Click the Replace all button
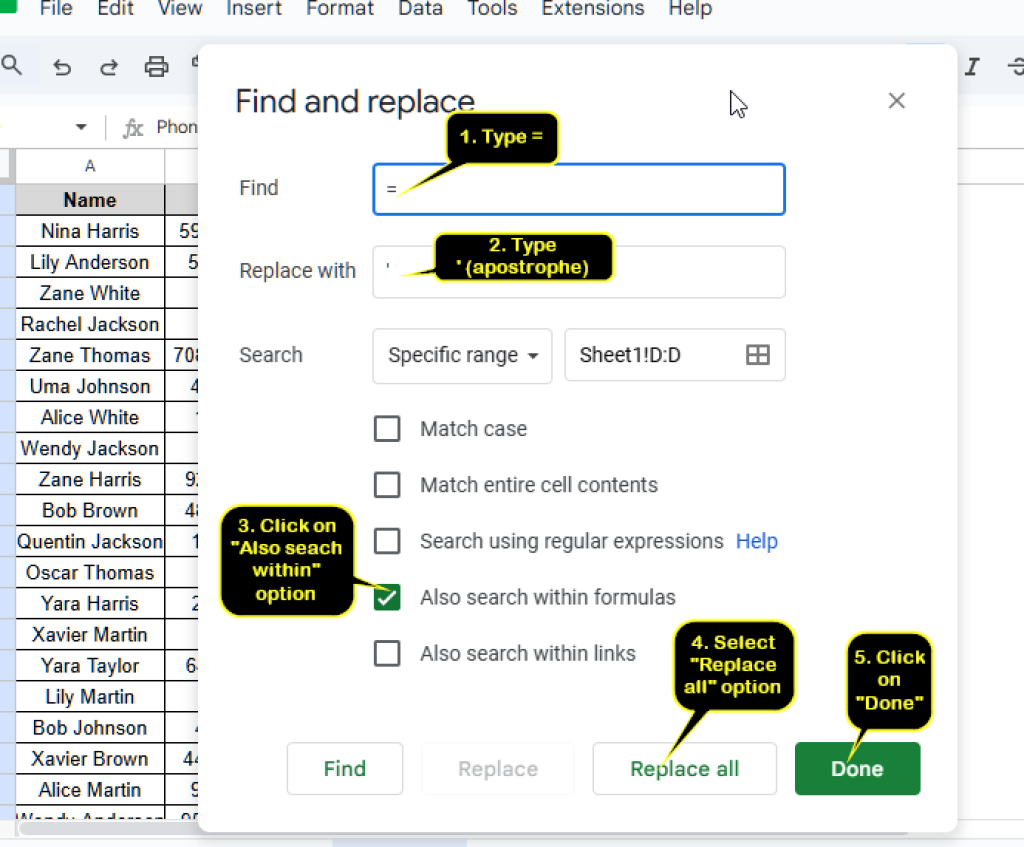This screenshot has width=1024, height=847. 684,768
